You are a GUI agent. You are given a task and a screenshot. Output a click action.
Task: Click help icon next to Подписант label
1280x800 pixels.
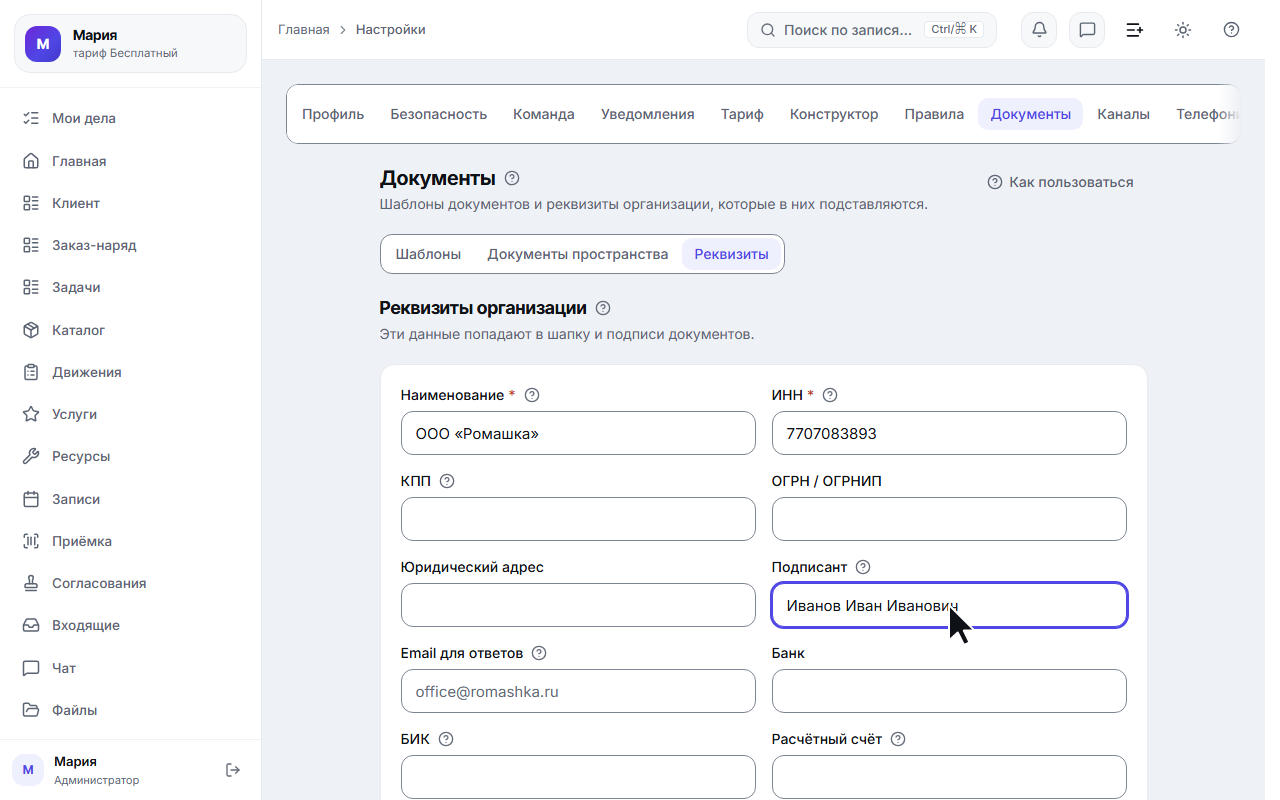pyautogui.click(x=863, y=567)
